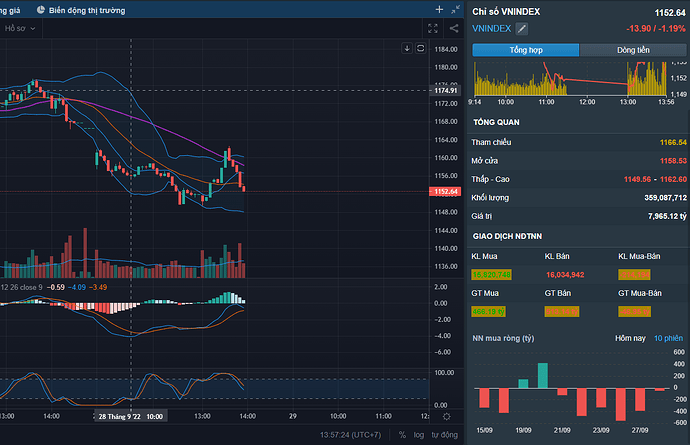Toggle percent scale on the chart

click(x=403, y=435)
